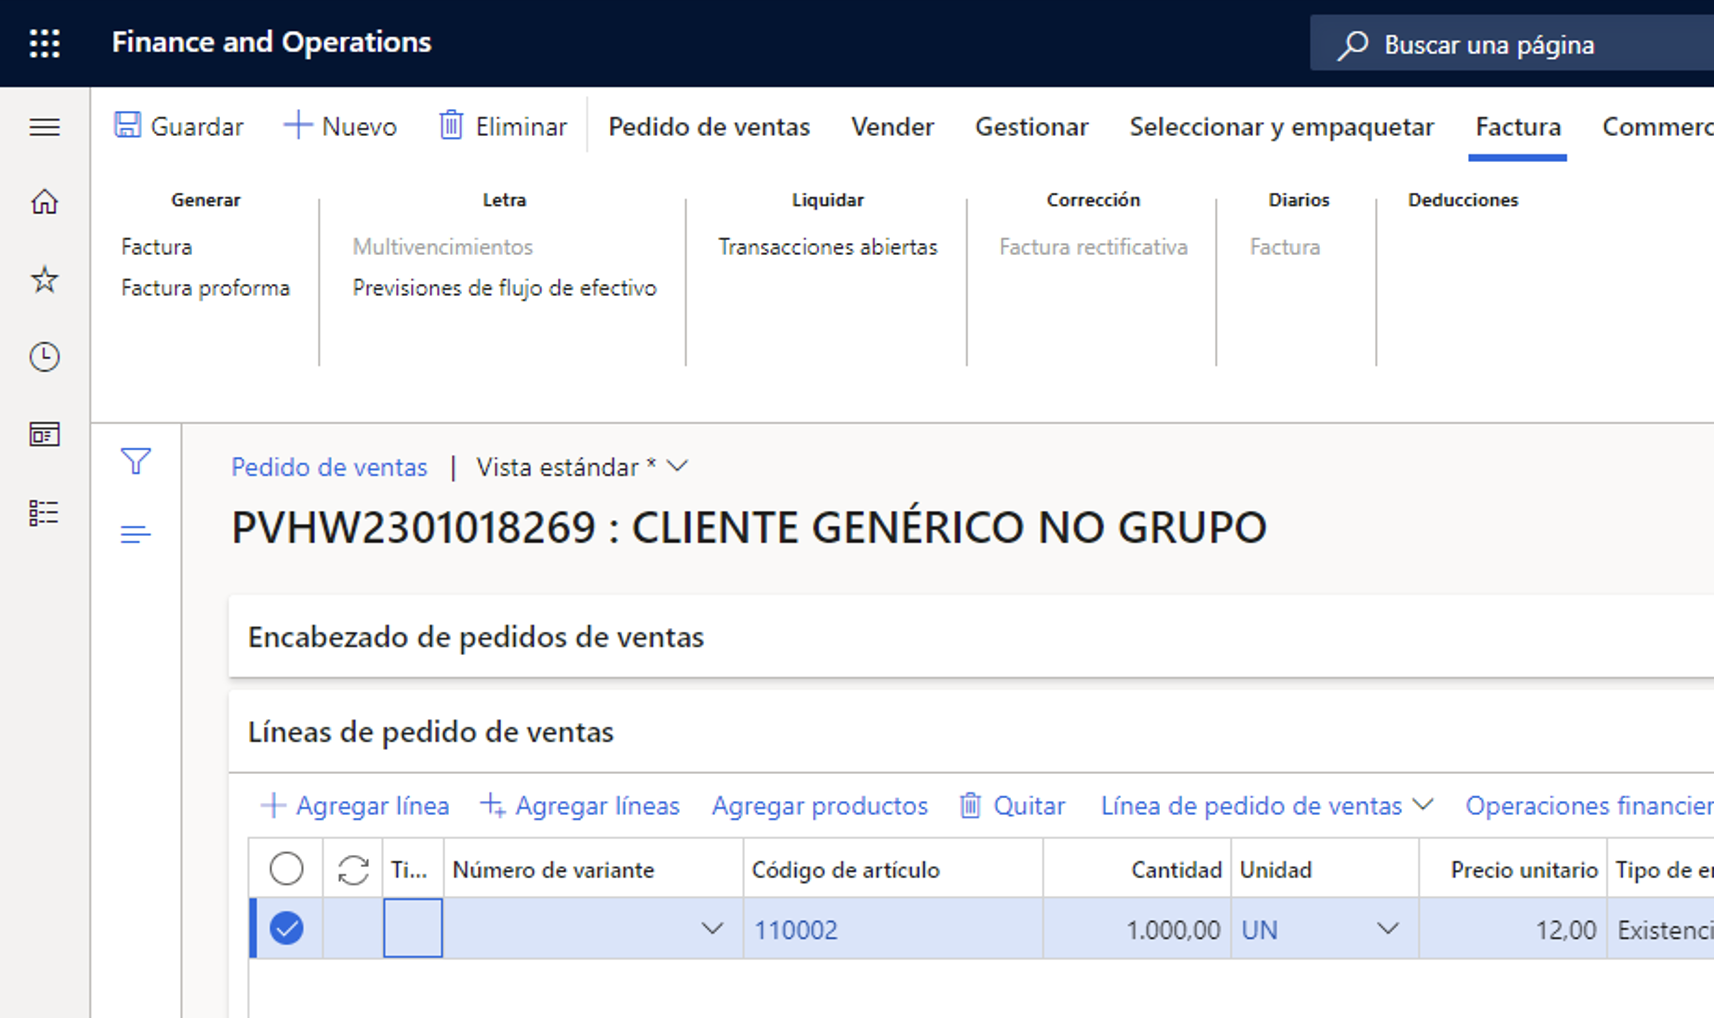
Task: Click Agregar líneas button
Action: click(x=580, y=806)
